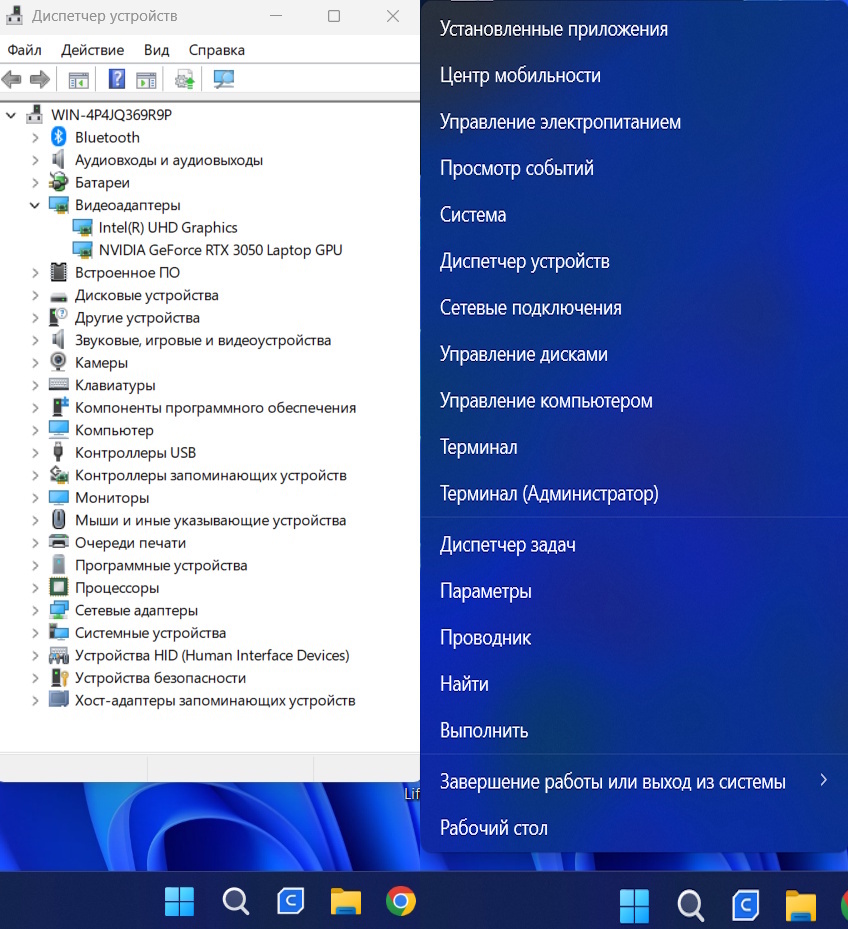Click the Back arrow in Device Manager toolbar

(12, 79)
